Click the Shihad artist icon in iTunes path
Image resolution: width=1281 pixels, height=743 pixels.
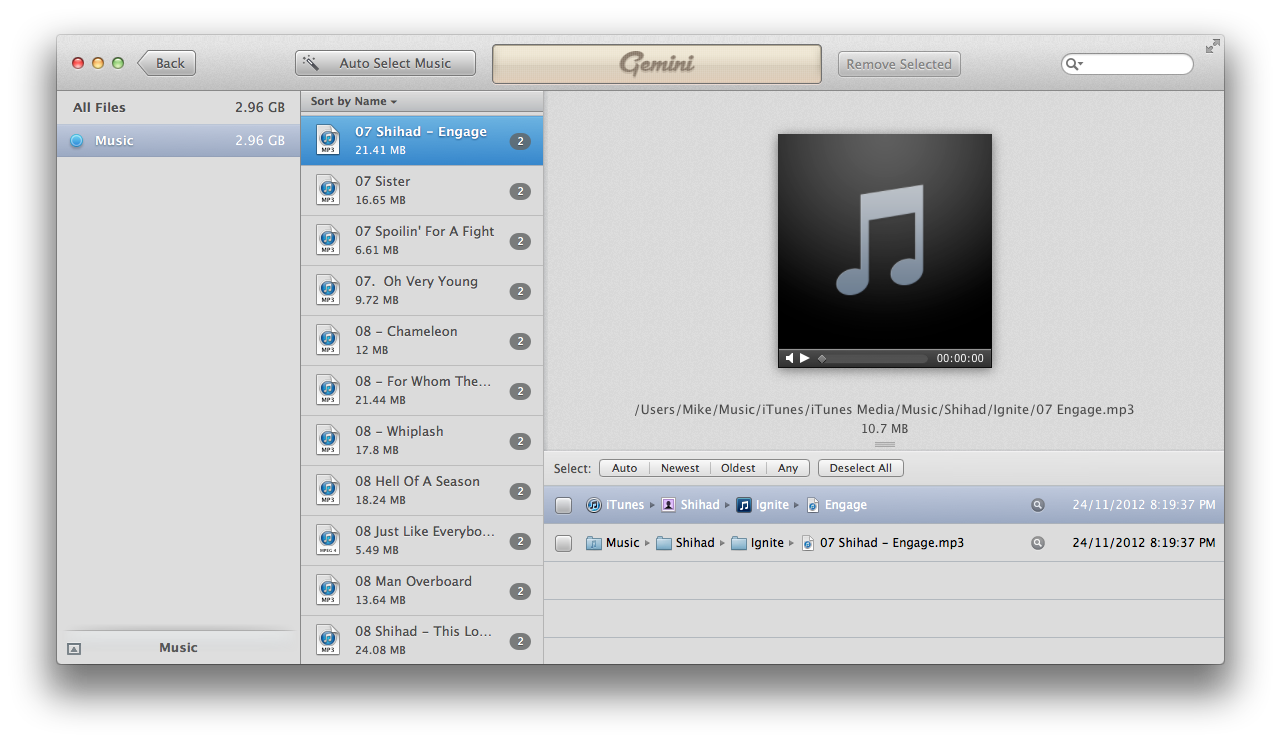(x=669, y=505)
